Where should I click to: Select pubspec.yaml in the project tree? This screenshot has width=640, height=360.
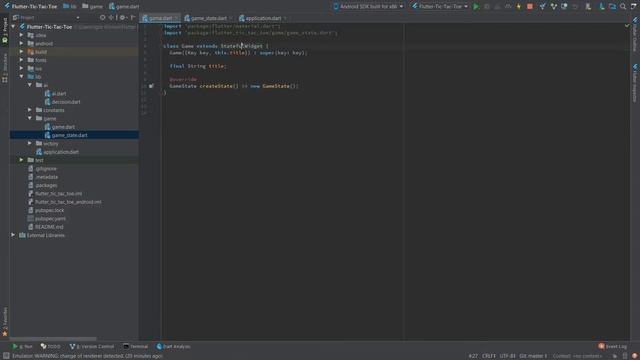[x=50, y=218]
